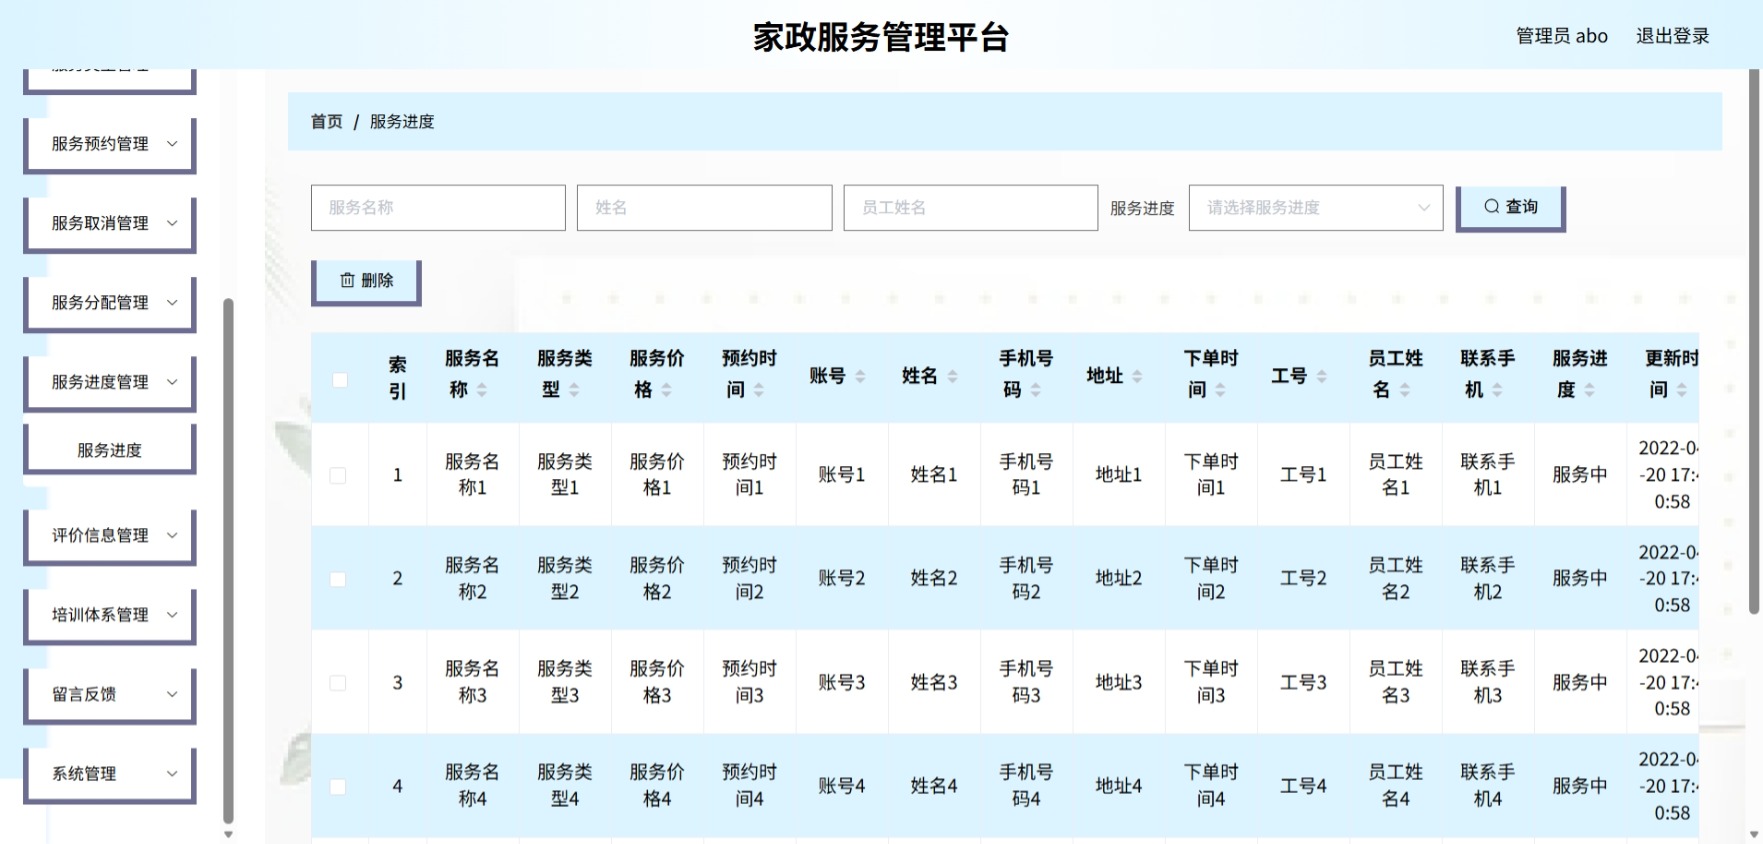Click the 家政服务管理平台 title
Viewport: 1763px width, 844px height.
pyautogui.click(x=881, y=38)
